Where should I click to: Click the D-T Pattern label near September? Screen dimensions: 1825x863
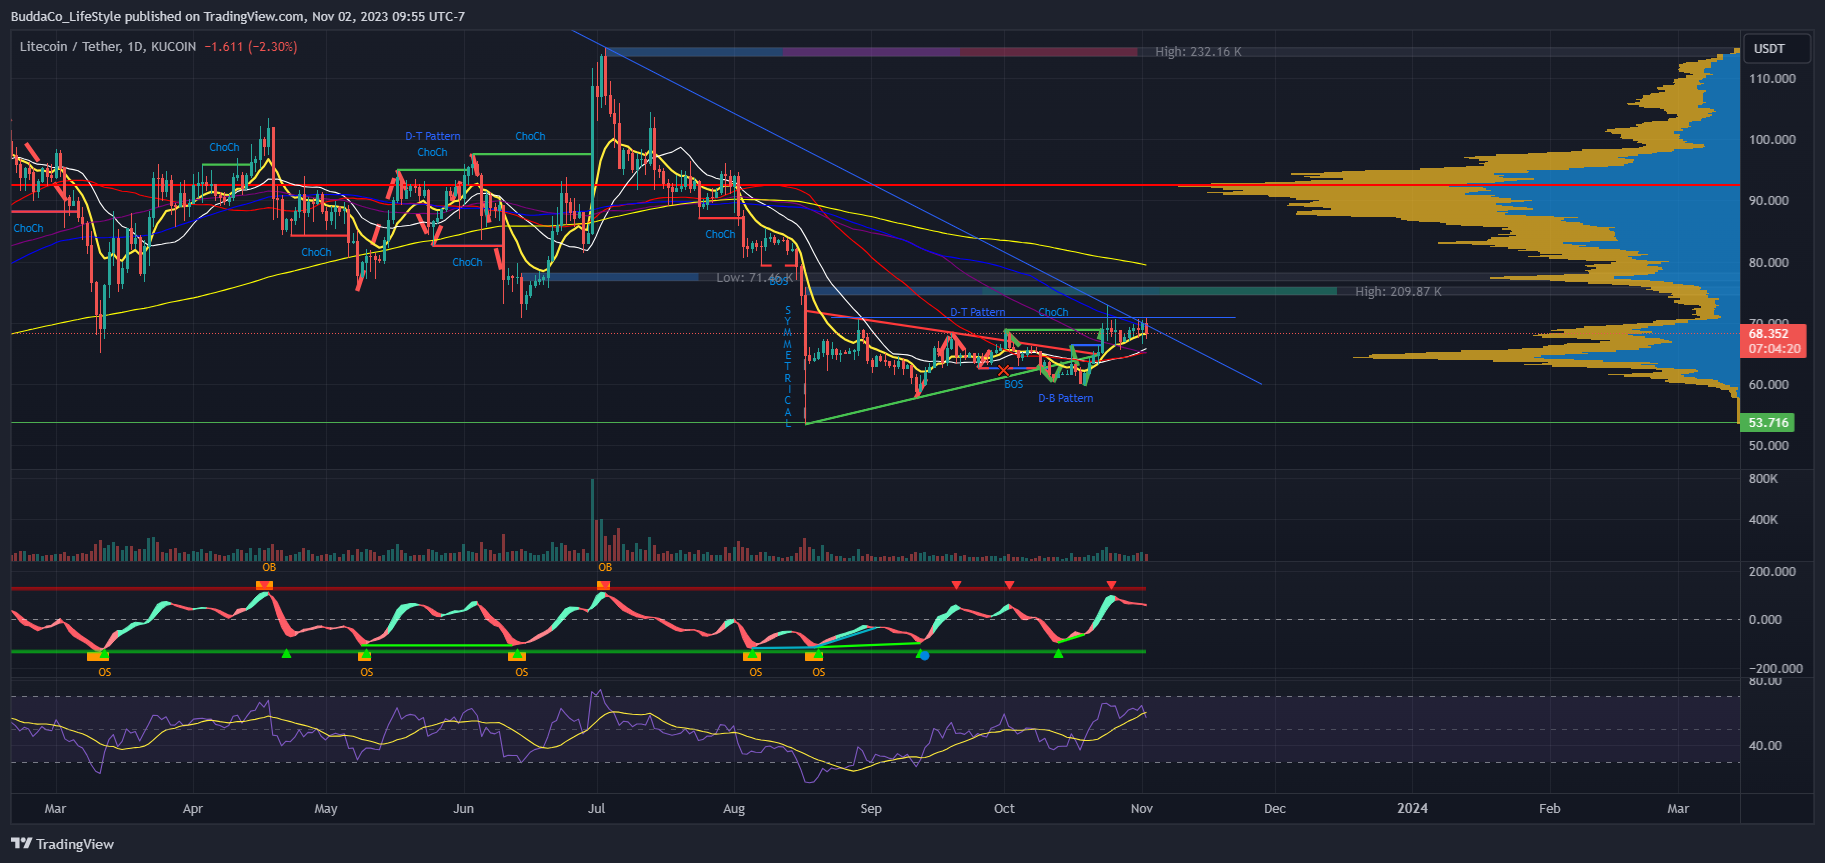pos(978,312)
